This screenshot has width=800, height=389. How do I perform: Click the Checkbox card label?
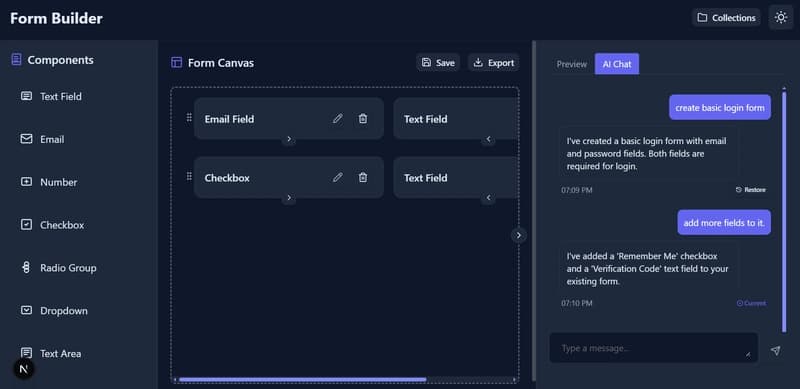coord(227,178)
